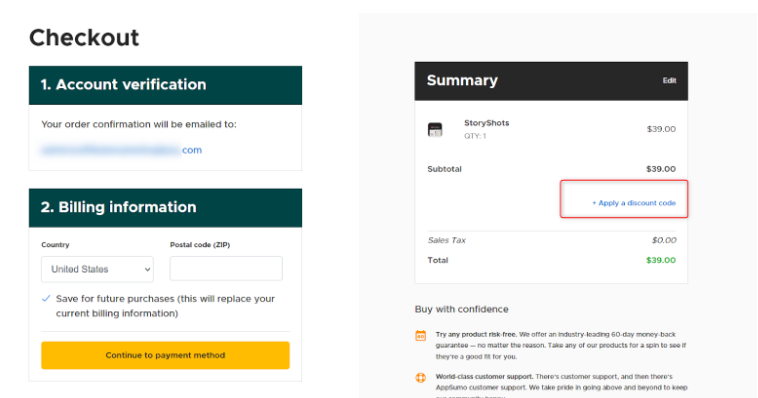Click the customer support lifebuoy icon
Screen dimensions: 758x398
click(421, 378)
